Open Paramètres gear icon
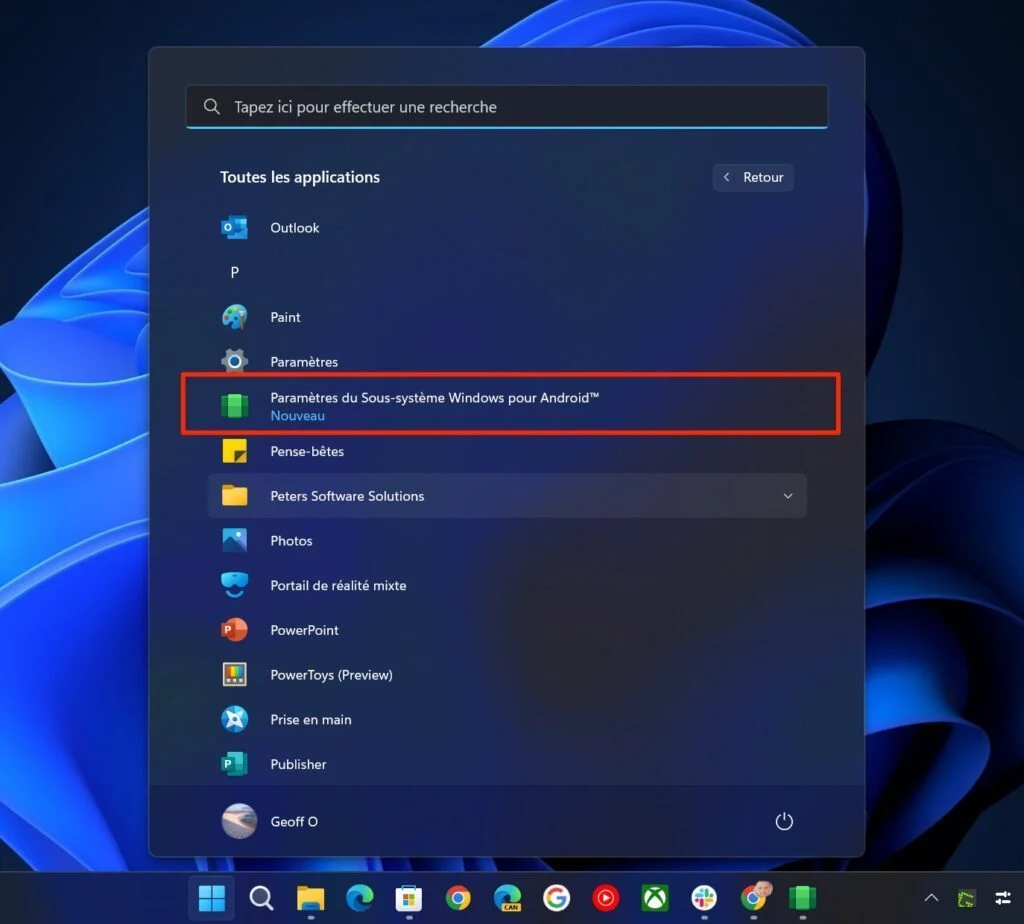The height and width of the screenshot is (924, 1024). click(x=234, y=360)
